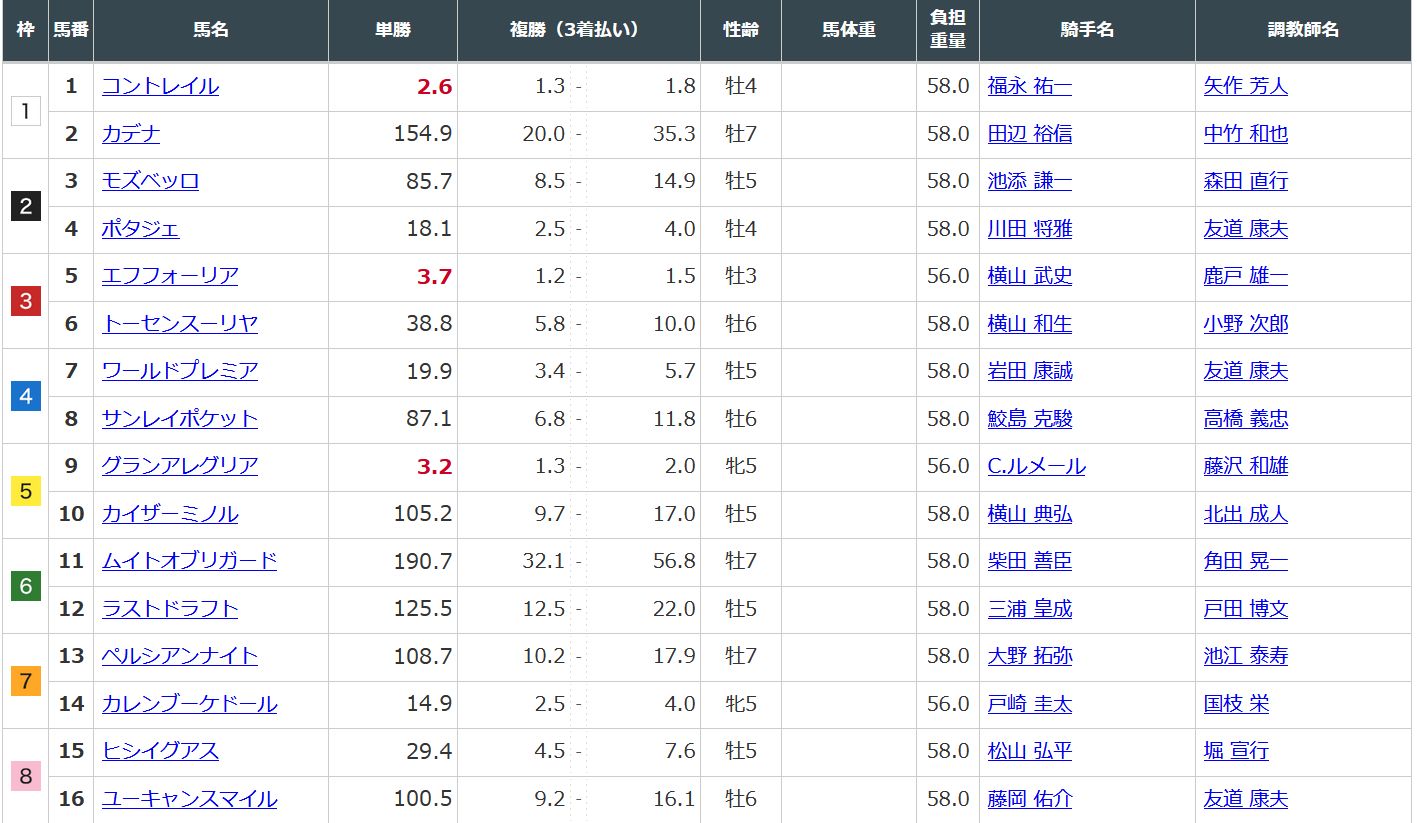
Task: View jockey 福永 祐一 page
Action: [x=1029, y=86]
